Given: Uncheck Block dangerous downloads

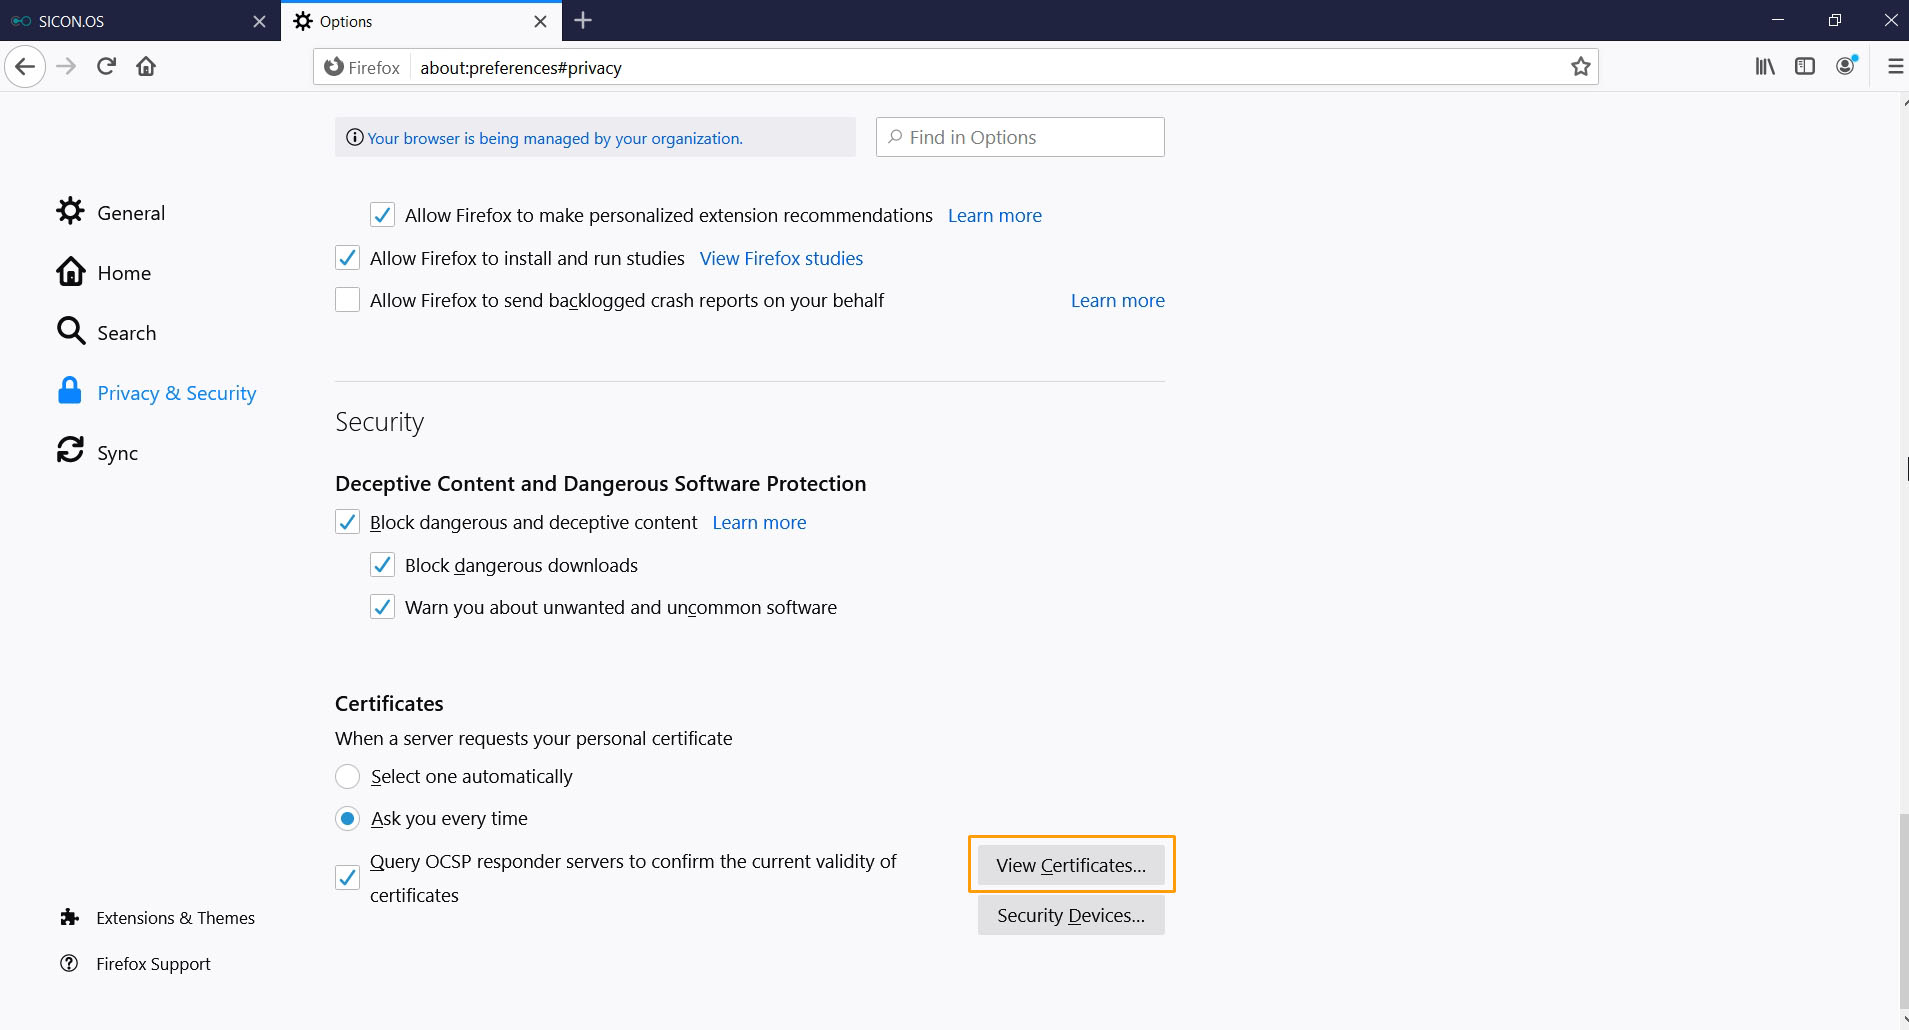Looking at the screenshot, I should pyautogui.click(x=382, y=565).
